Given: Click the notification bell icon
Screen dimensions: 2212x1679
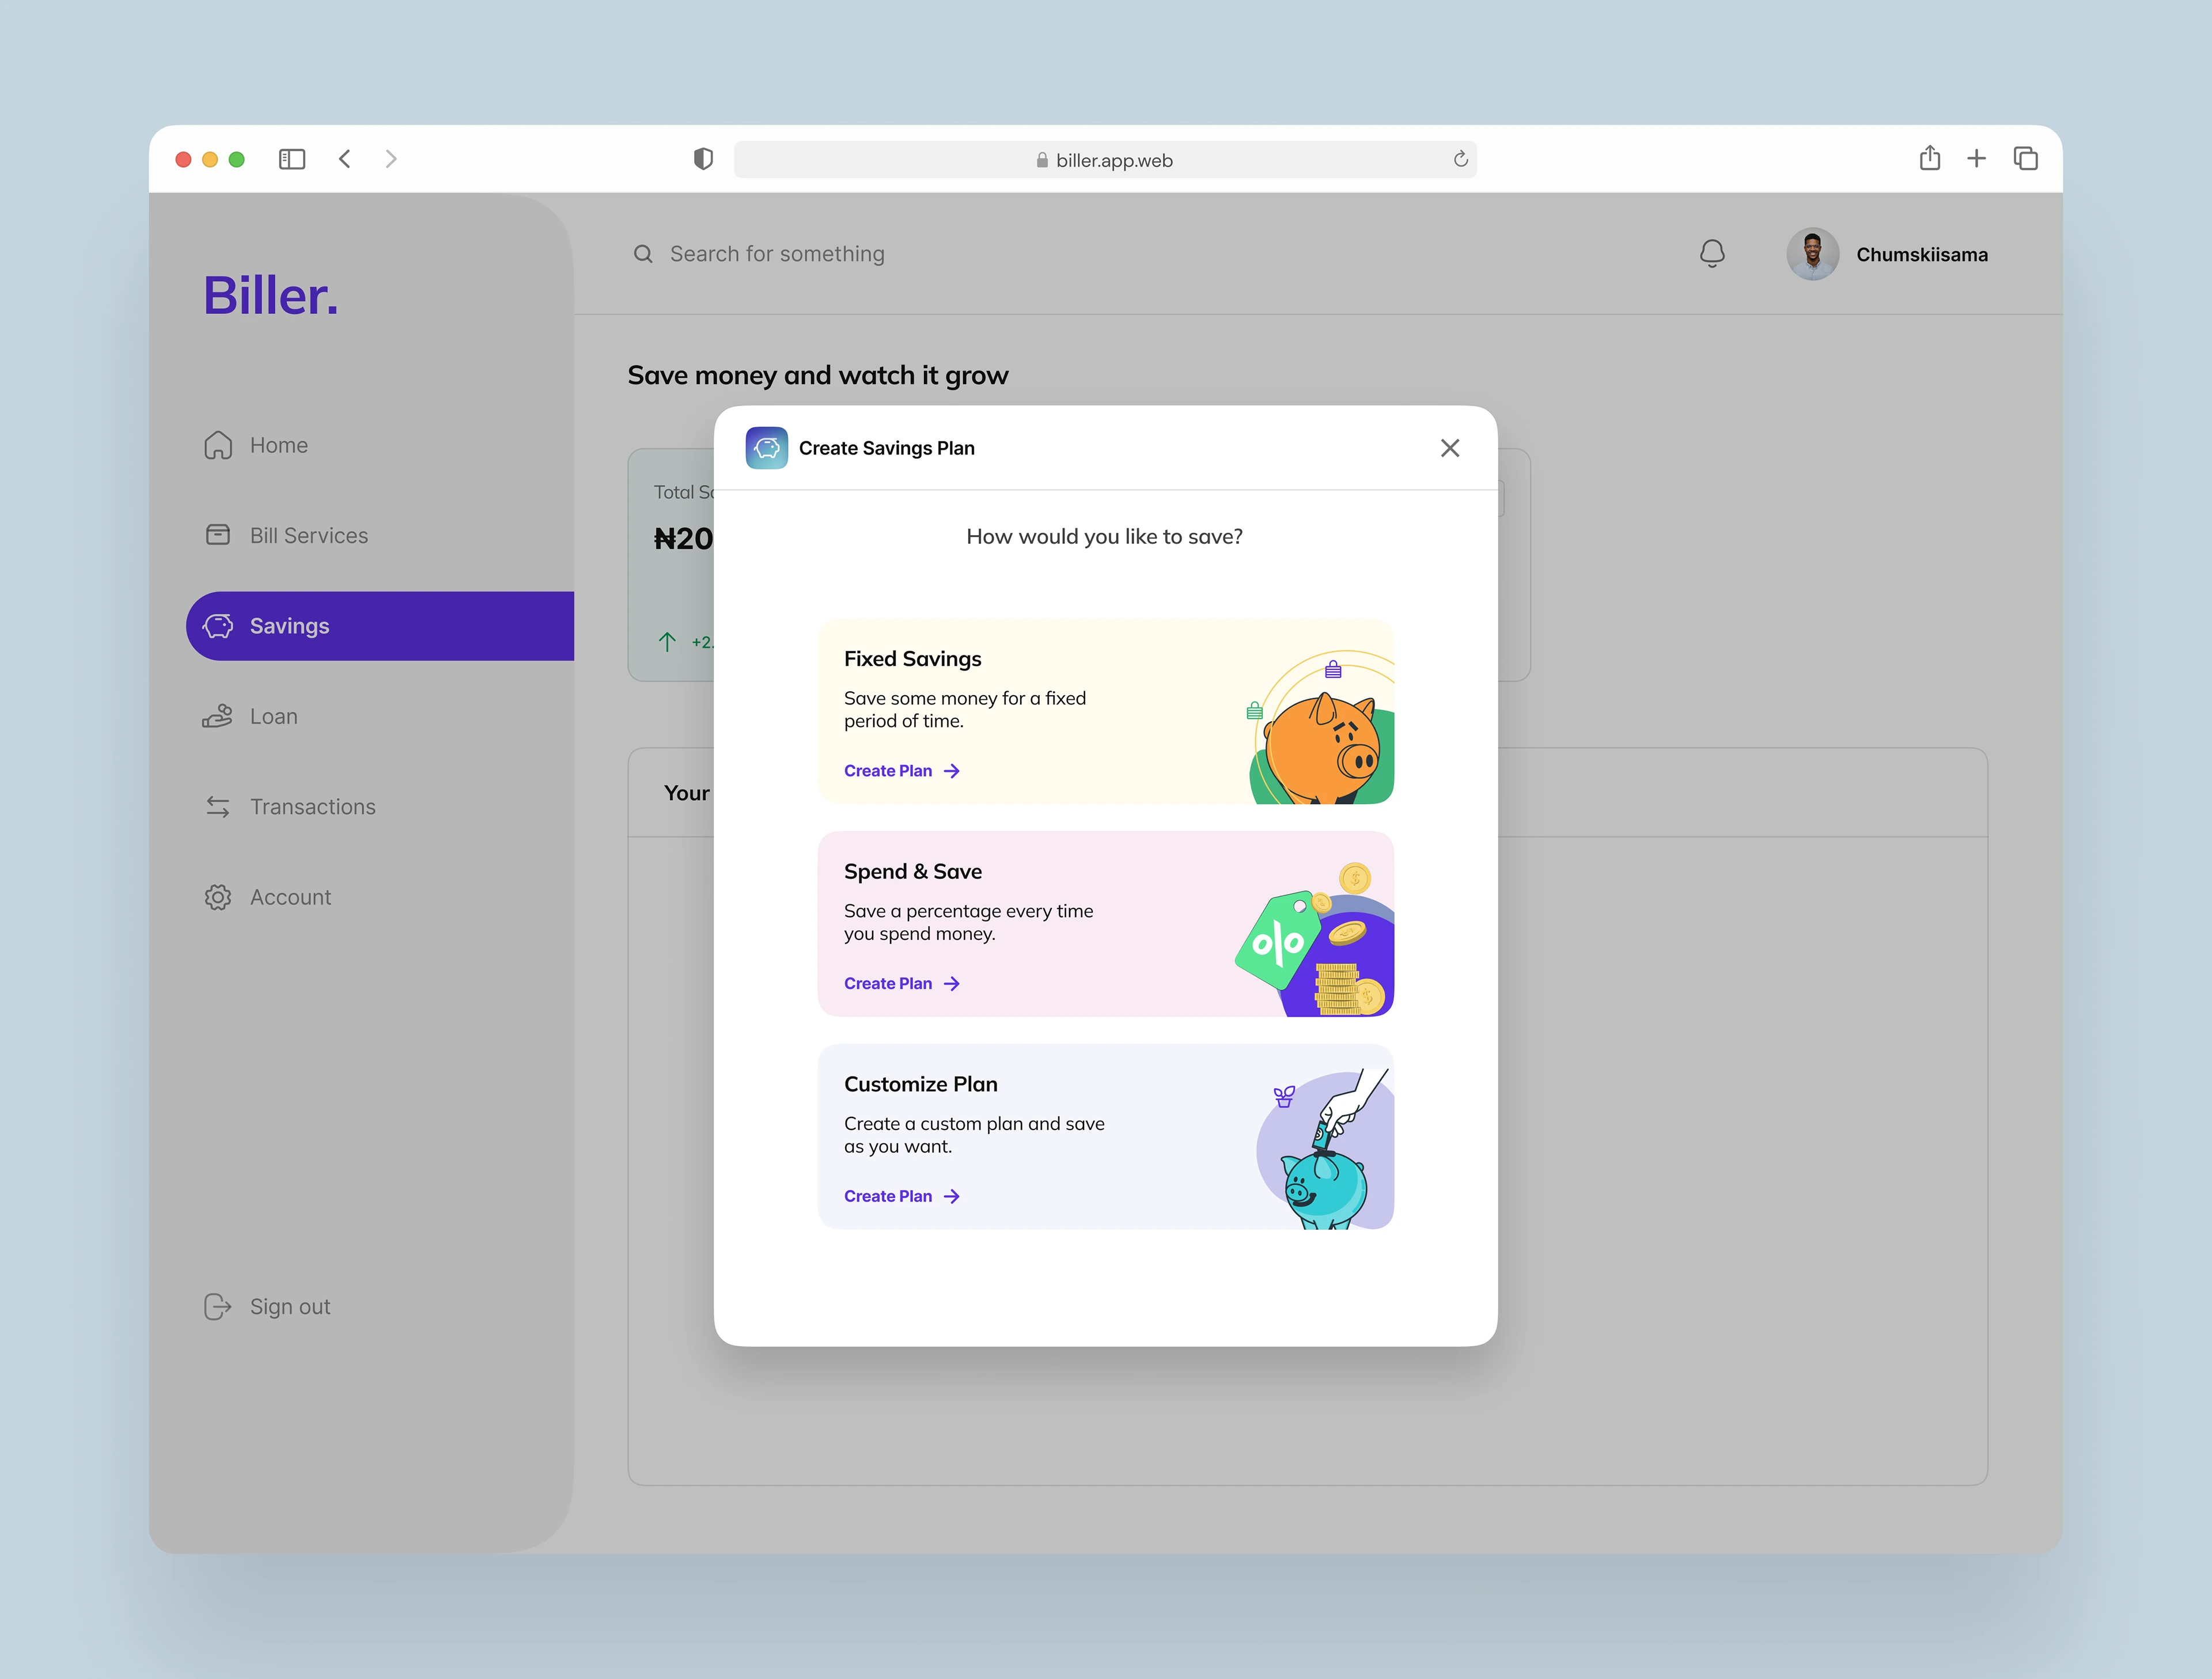Looking at the screenshot, I should 1711,254.
